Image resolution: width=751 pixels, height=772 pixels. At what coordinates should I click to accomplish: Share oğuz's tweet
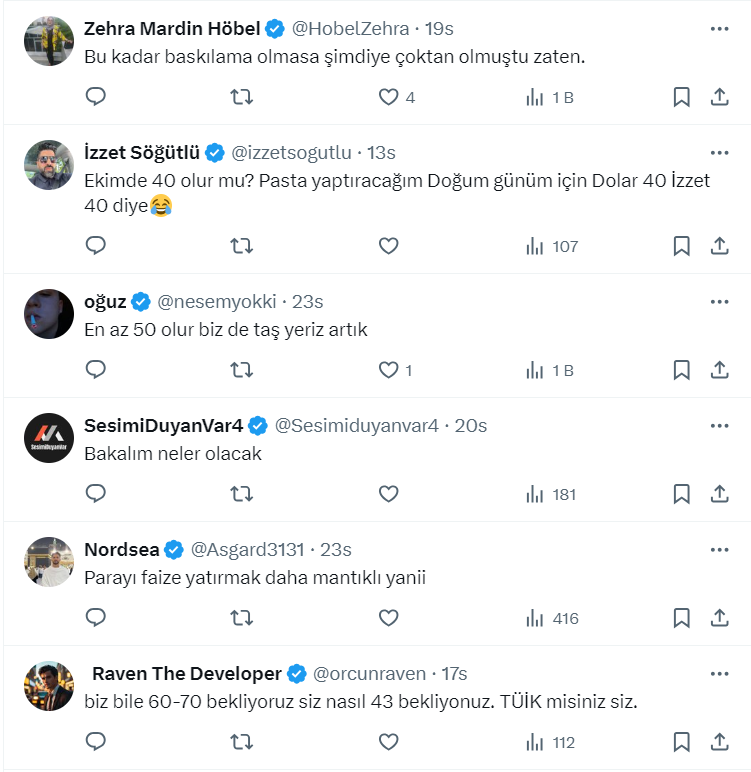tap(719, 370)
